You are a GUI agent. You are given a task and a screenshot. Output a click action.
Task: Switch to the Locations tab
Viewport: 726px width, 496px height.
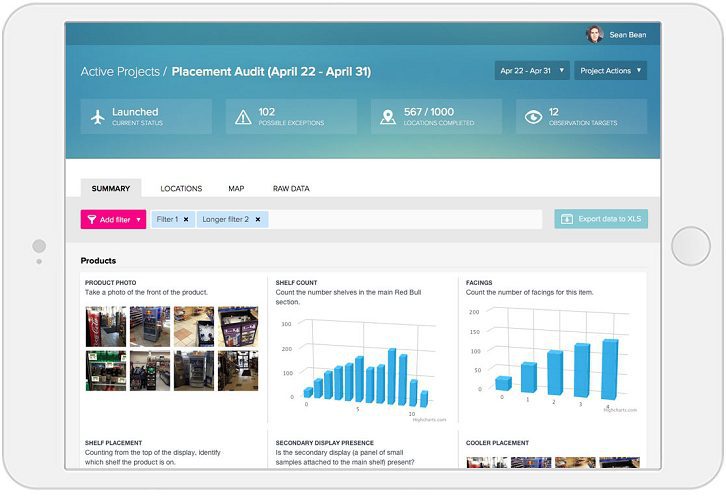[x=181, y=188]
